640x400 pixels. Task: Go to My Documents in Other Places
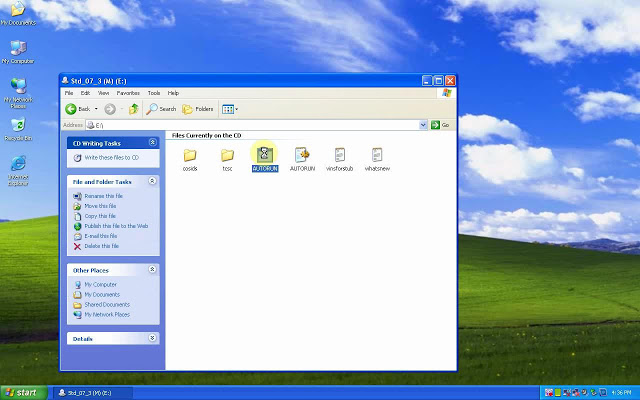102,295
